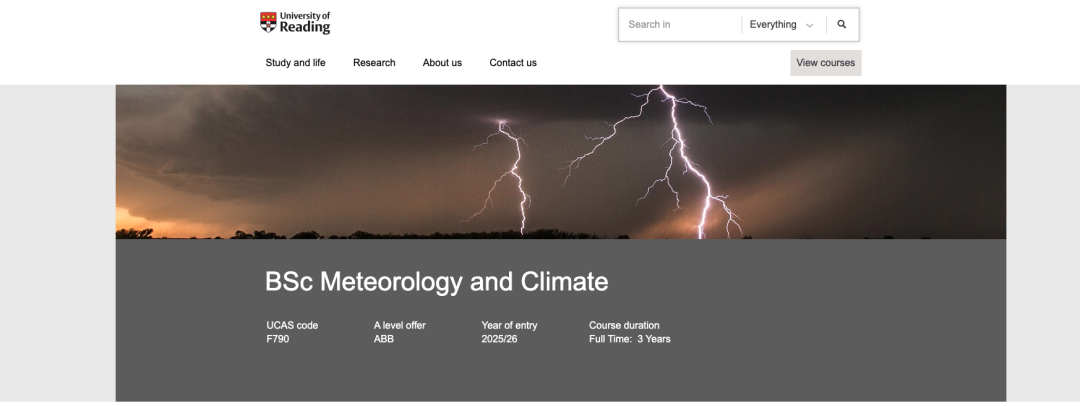
Task: Focus the Search in text field
Action: point(680,25)
